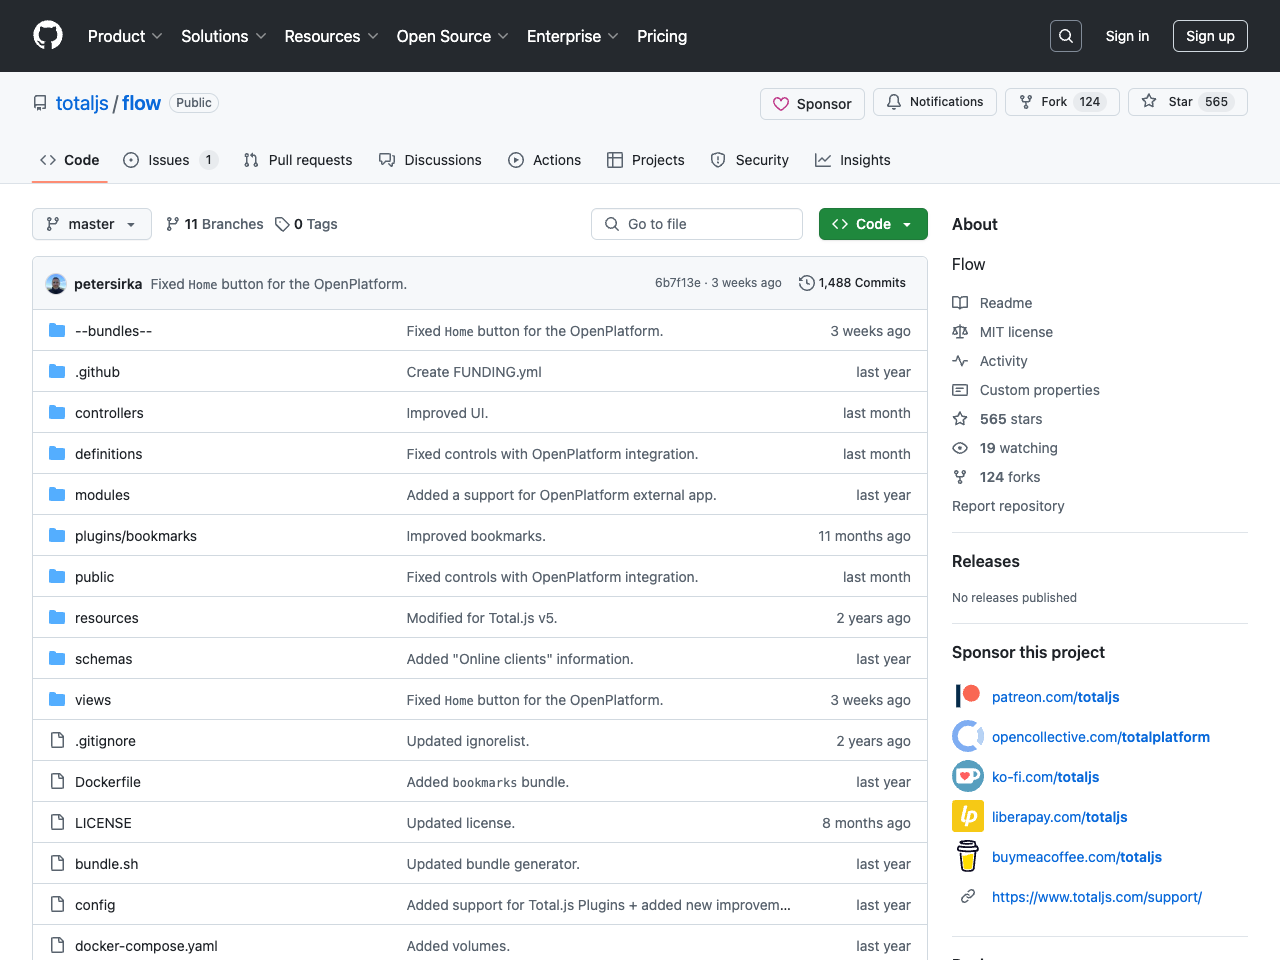The image size is (1280, 960).
Task: Open the Insights tab
Action: pos(853,160)
